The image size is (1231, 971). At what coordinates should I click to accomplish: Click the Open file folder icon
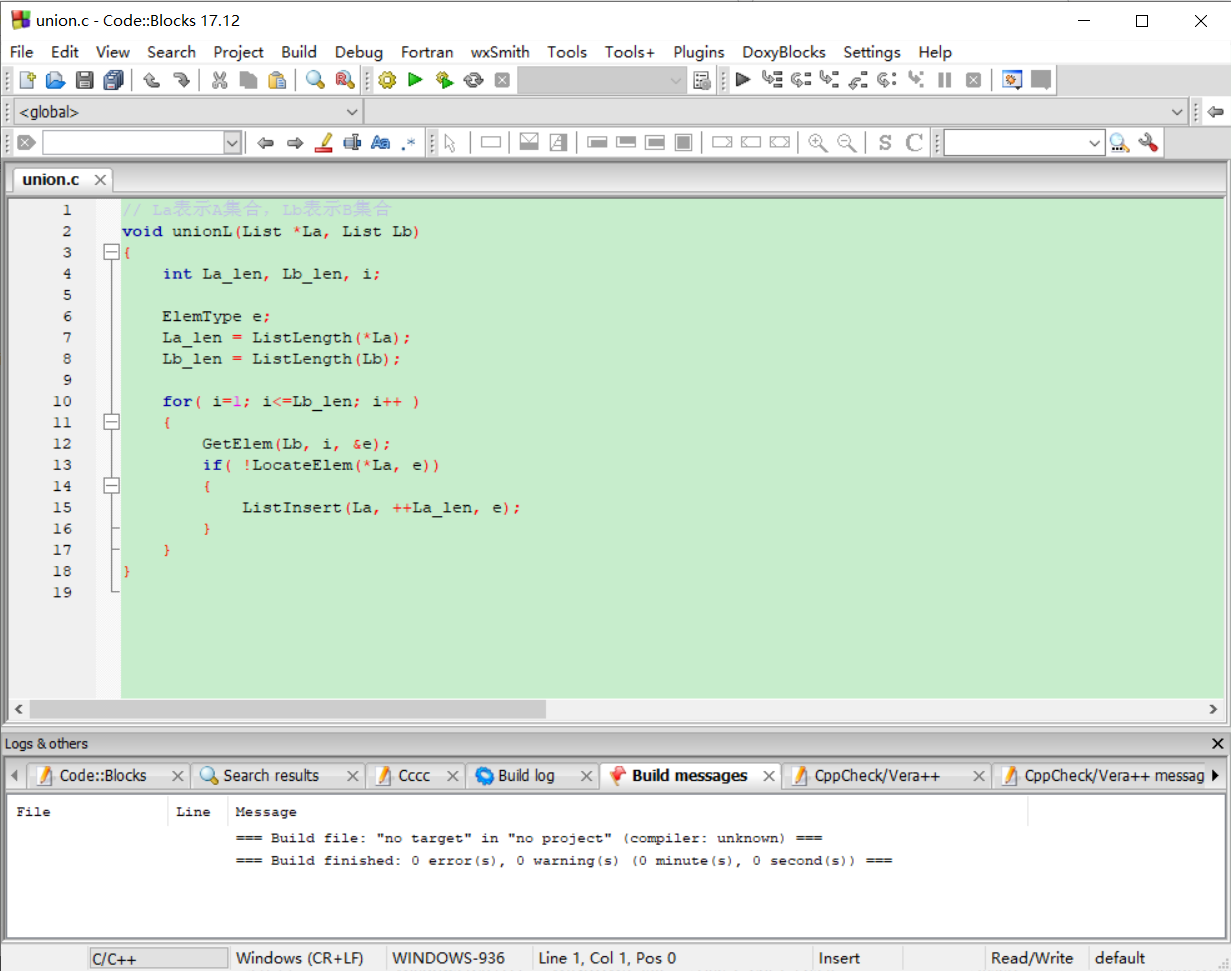pos(56,80)
